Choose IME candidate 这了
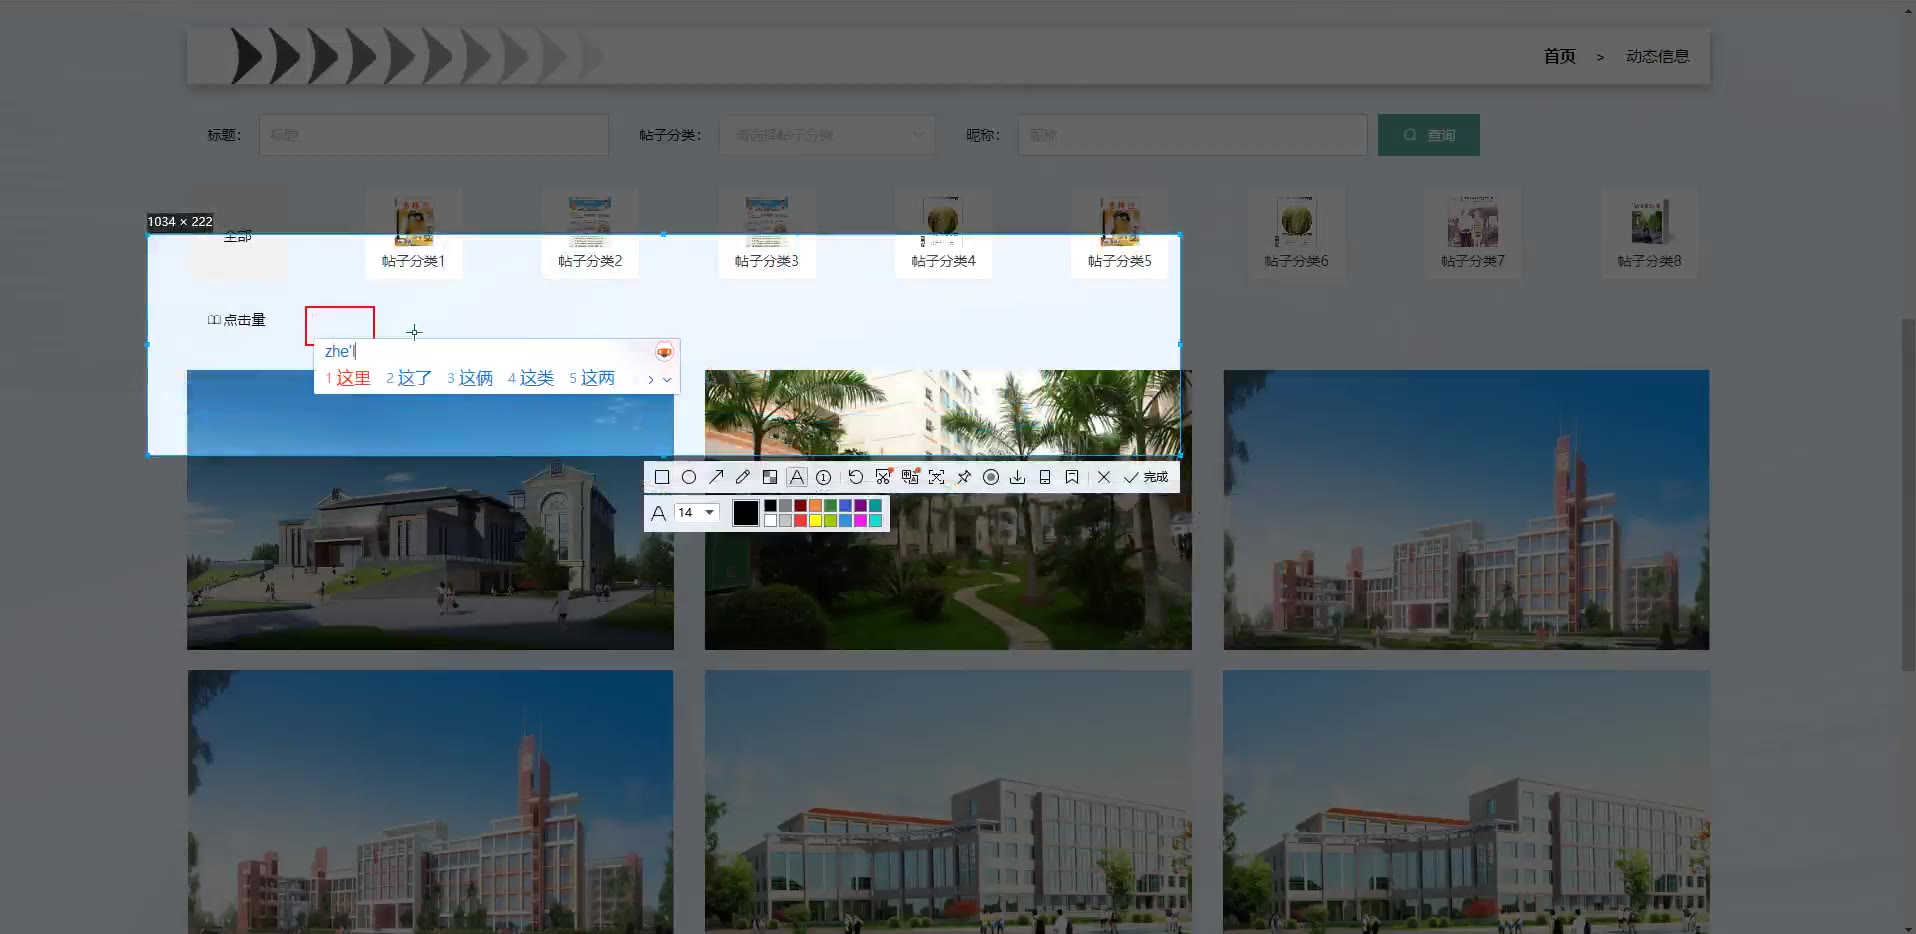1916x934 pixels. point(409,378)
